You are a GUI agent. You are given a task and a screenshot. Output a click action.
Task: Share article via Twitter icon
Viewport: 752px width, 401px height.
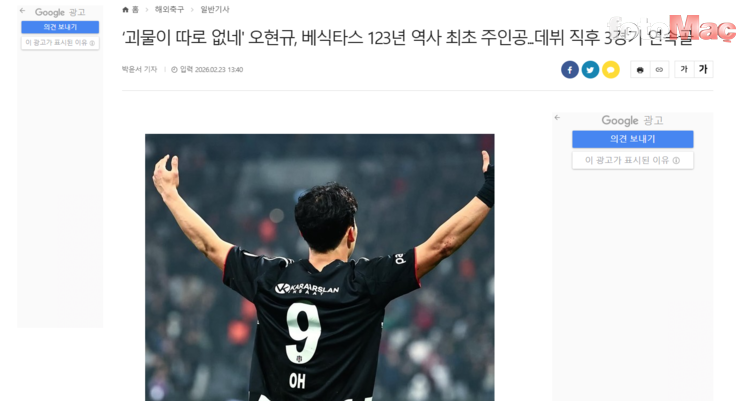(x=590, y=70)
